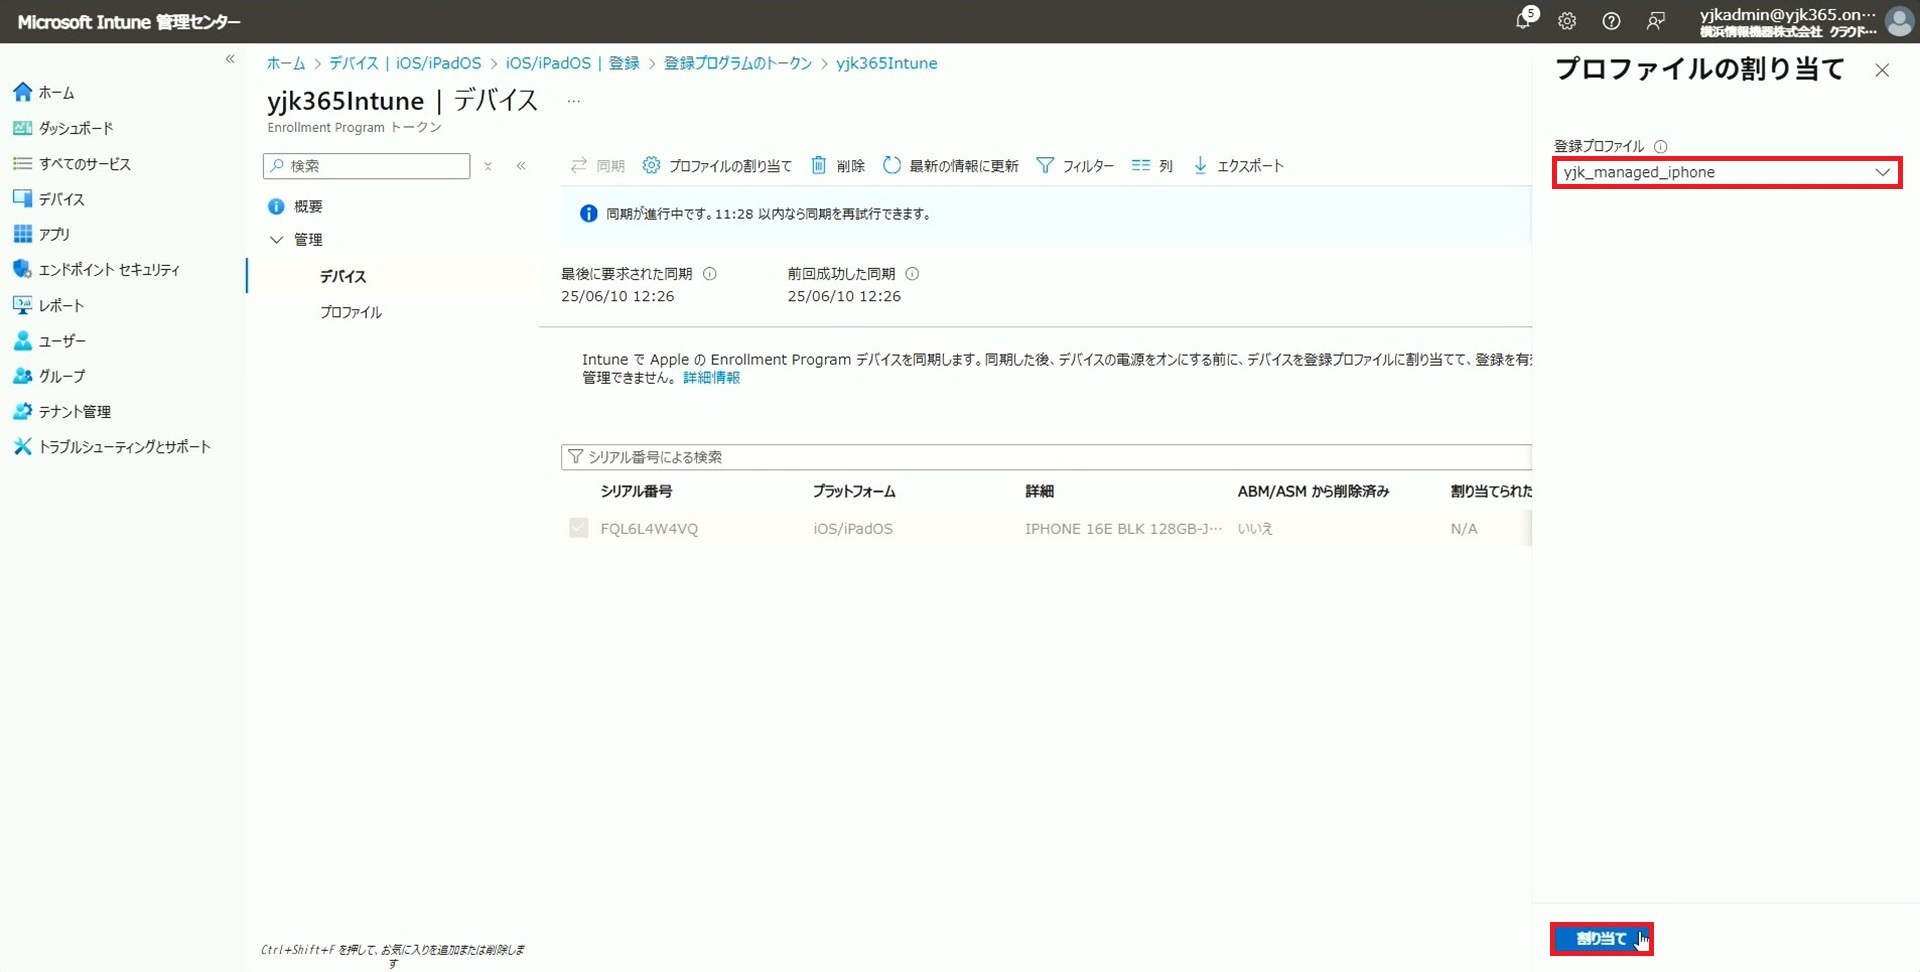Click IPHONE 16E BLK 128GB detail cell
1920x972 pixels.
click(1123, 529)
